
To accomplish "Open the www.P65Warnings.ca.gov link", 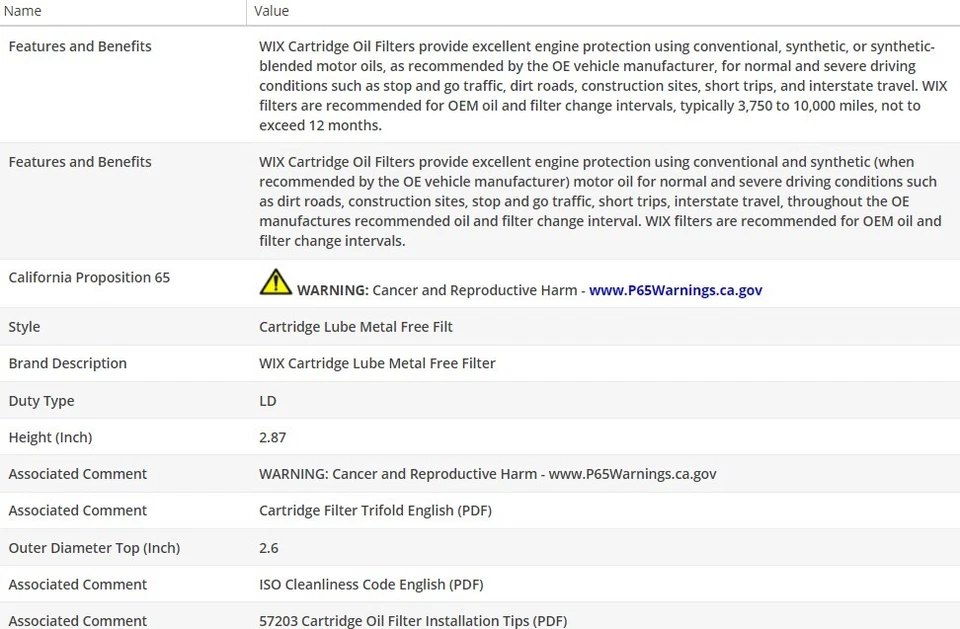I will coord(675,290).
